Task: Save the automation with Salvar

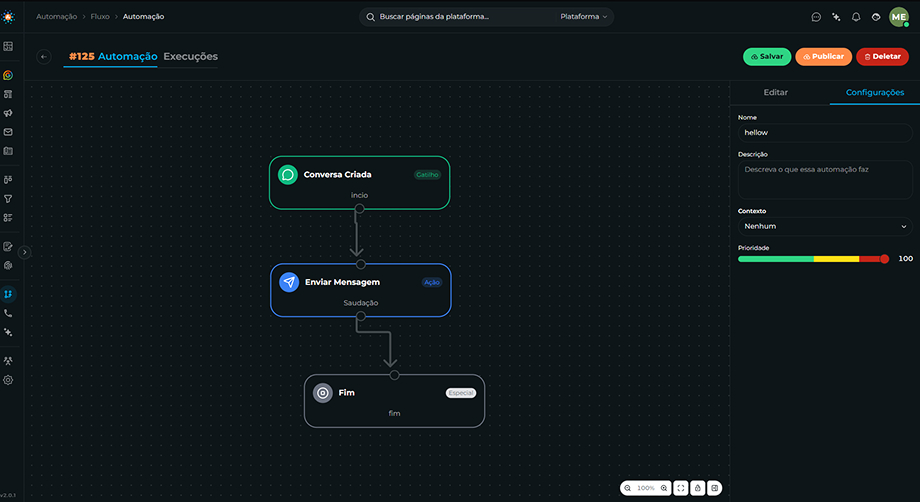Action: [767, 57]
